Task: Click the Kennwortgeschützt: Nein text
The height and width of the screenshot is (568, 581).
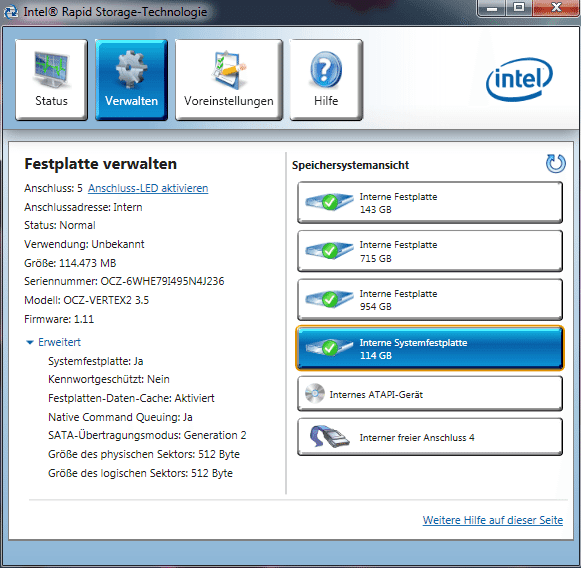Action: click(109, 379)
